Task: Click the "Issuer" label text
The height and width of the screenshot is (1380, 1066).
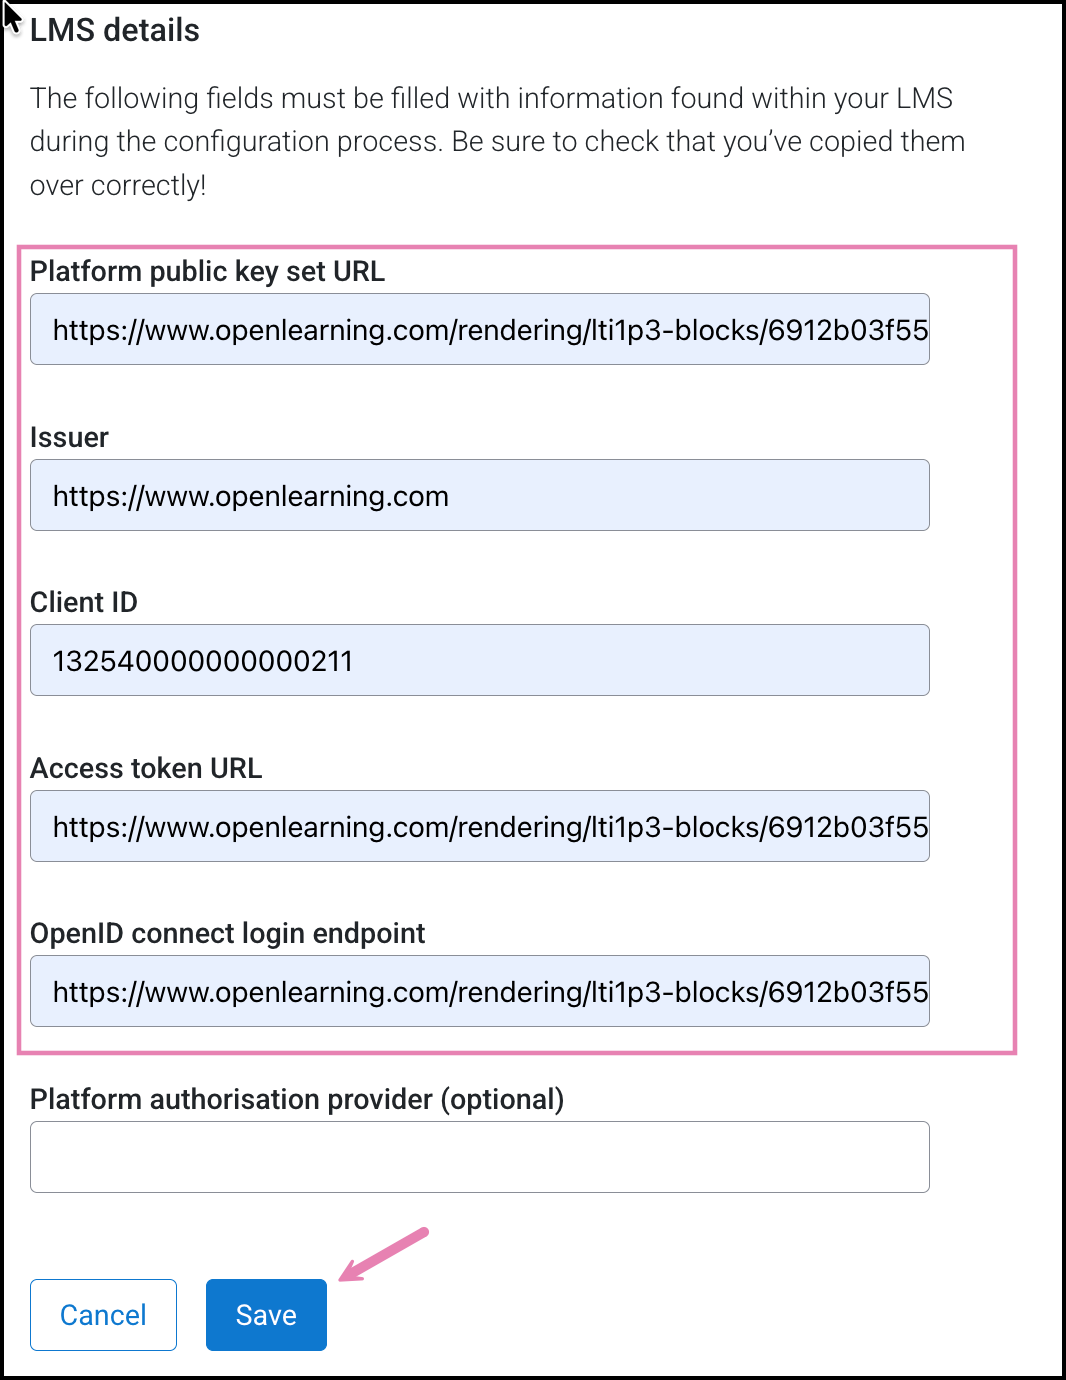Action: pos(69,437)
